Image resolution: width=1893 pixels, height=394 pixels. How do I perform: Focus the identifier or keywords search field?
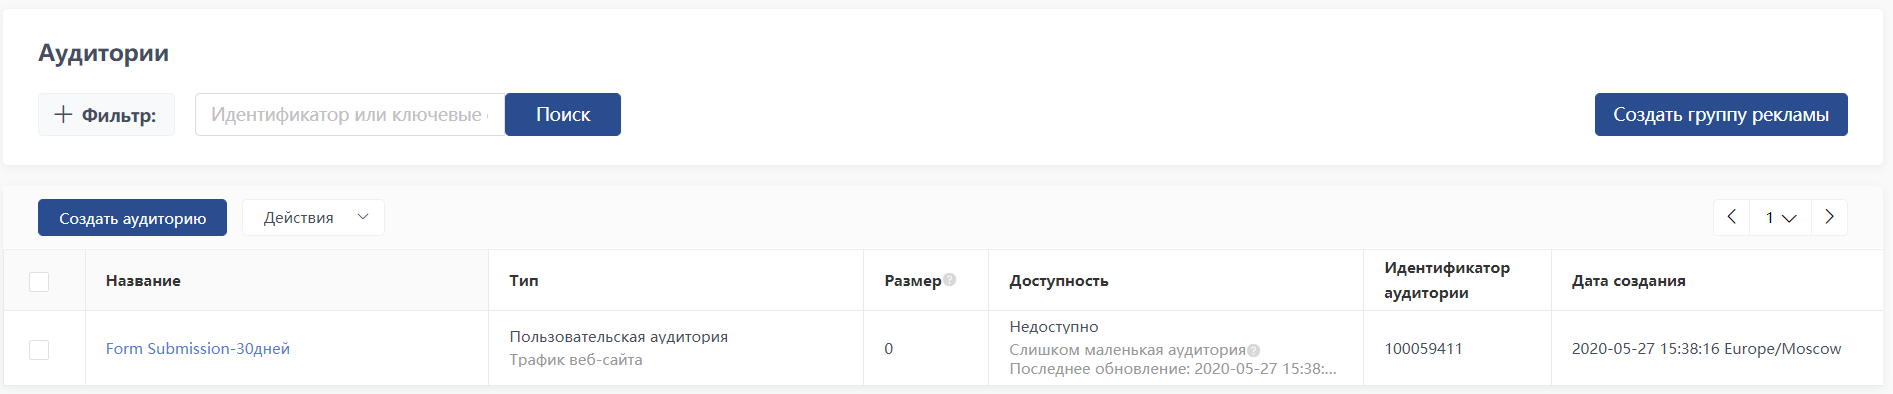click(x=350, y=114)
